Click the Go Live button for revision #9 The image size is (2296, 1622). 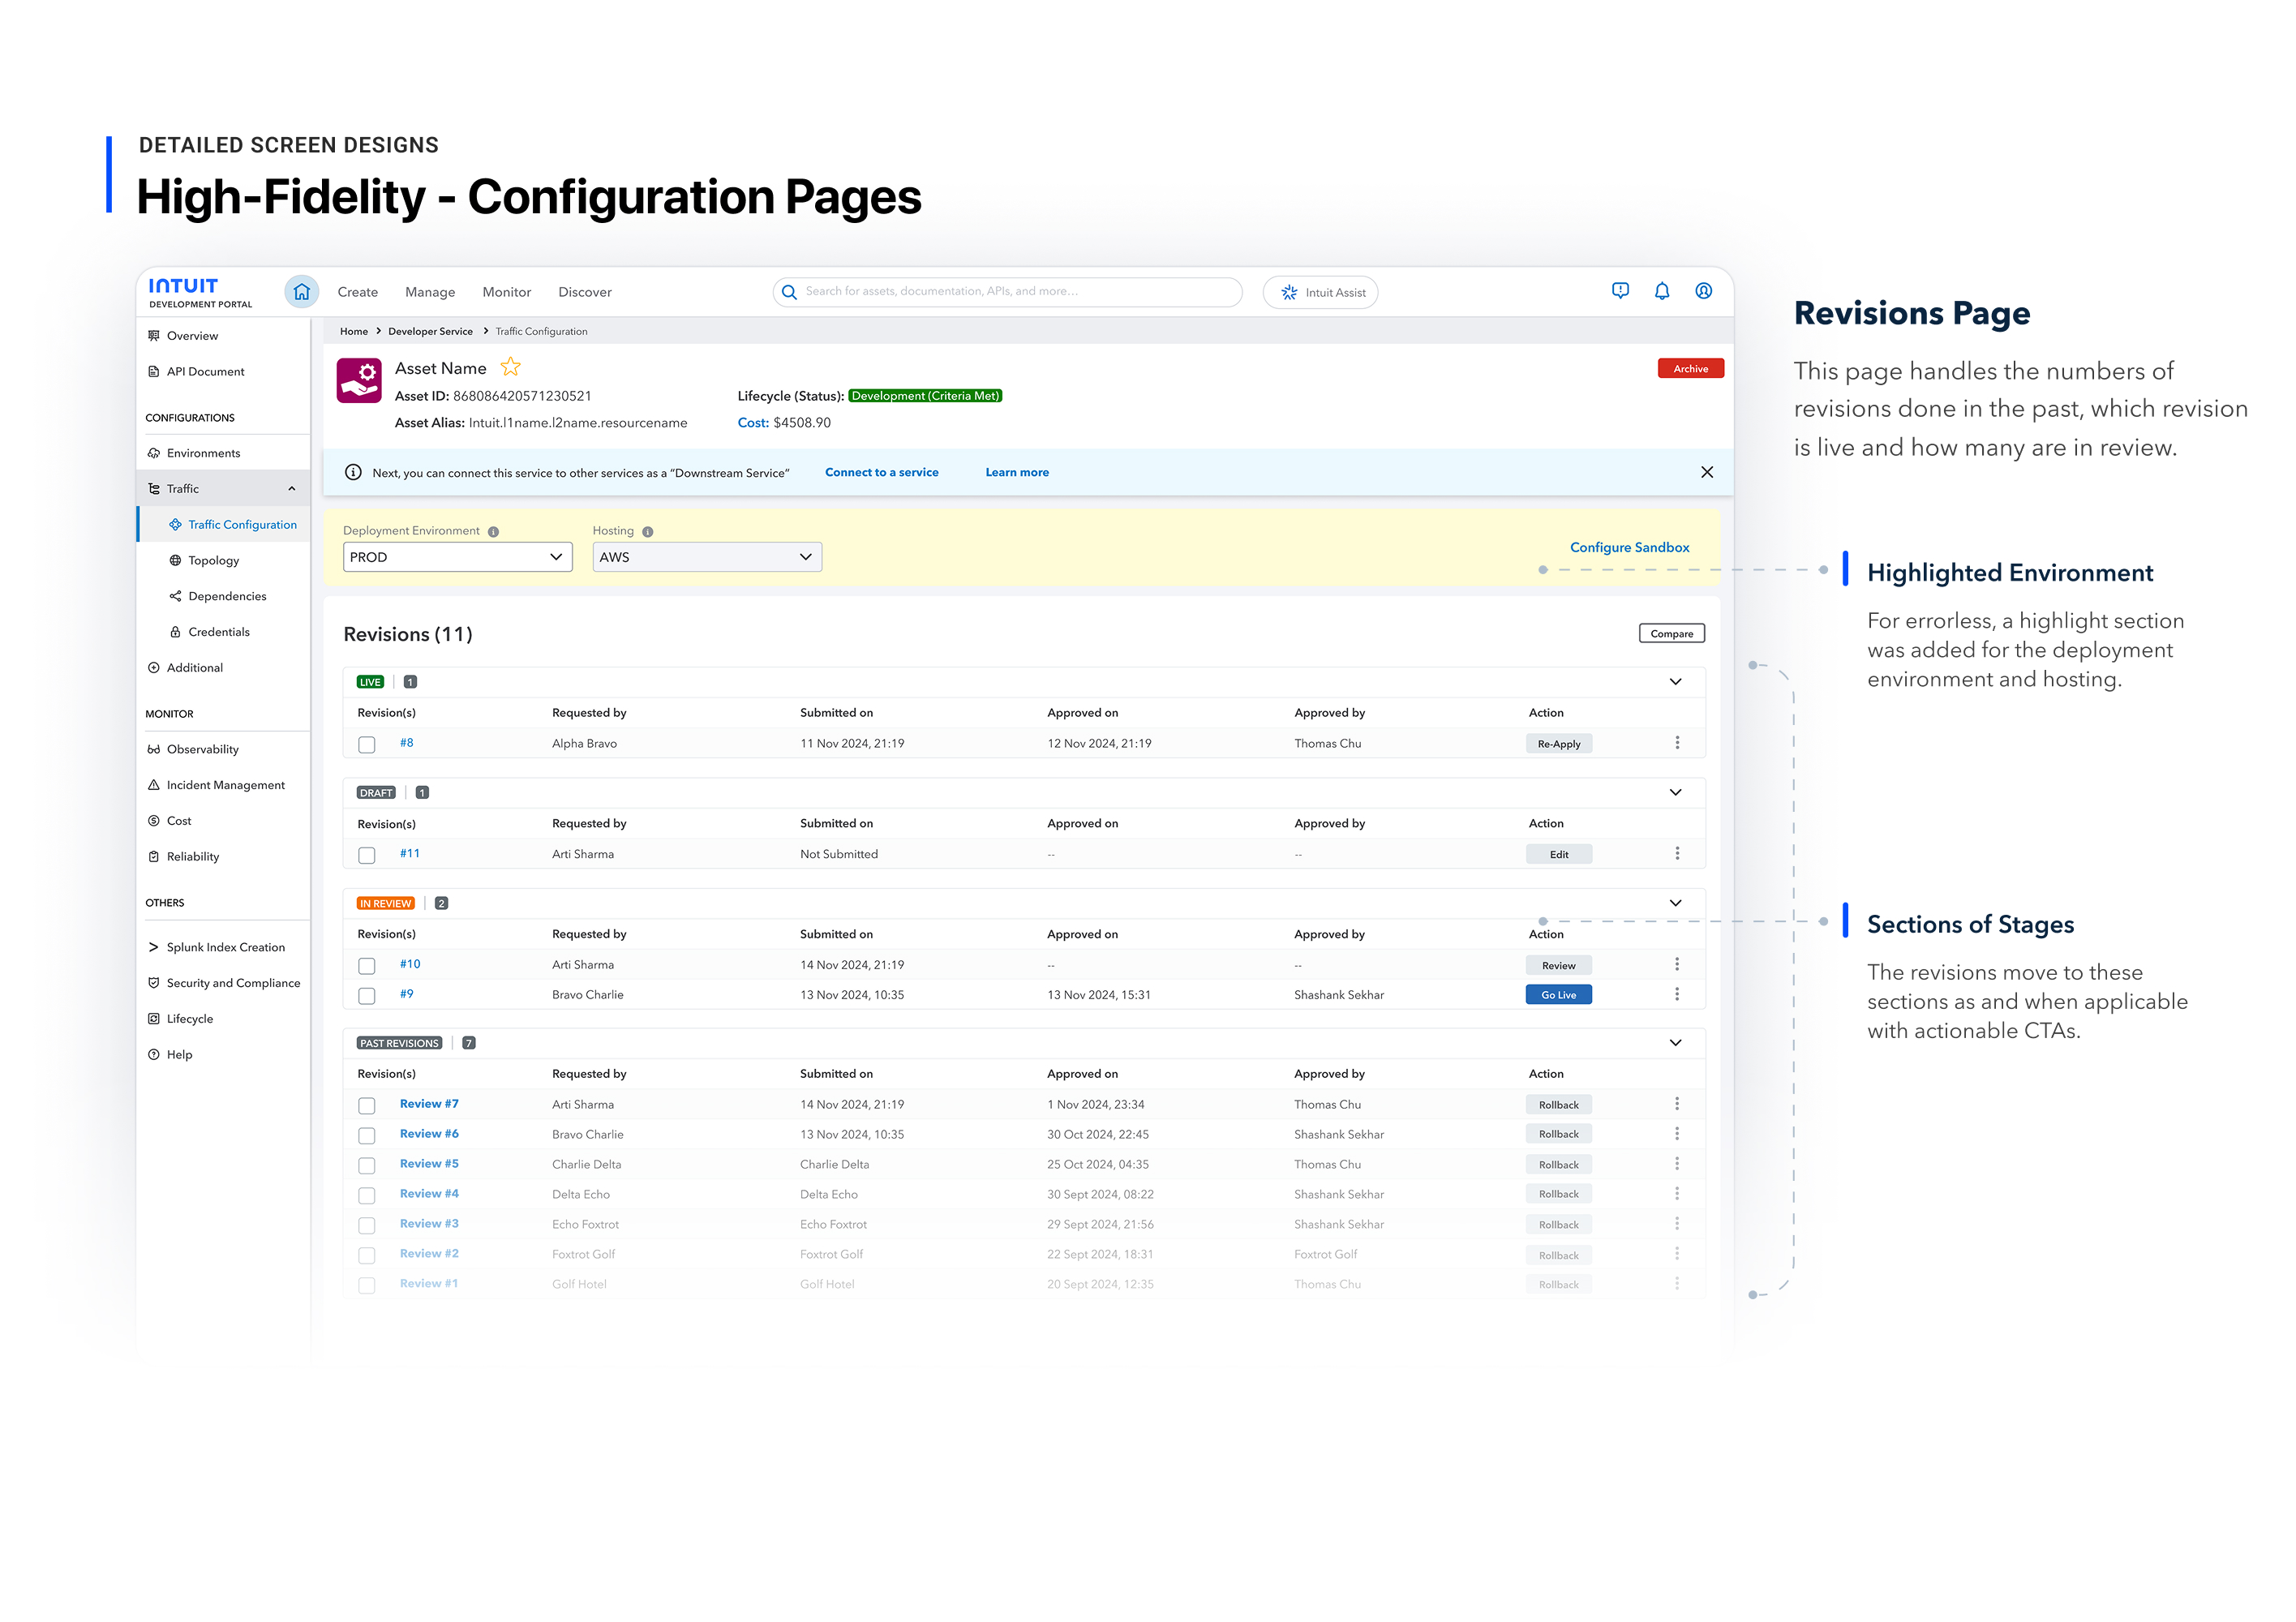click(1558, 995)
